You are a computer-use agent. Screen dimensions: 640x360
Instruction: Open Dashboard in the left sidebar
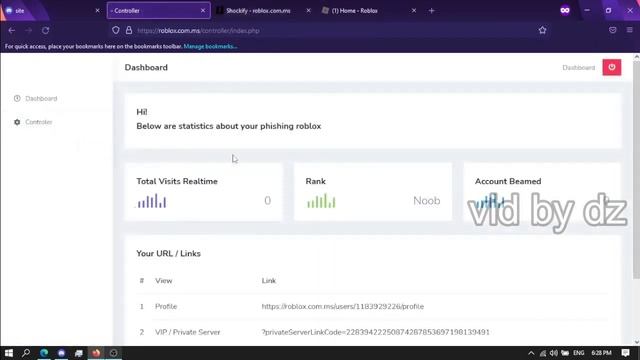pos(41,98)
